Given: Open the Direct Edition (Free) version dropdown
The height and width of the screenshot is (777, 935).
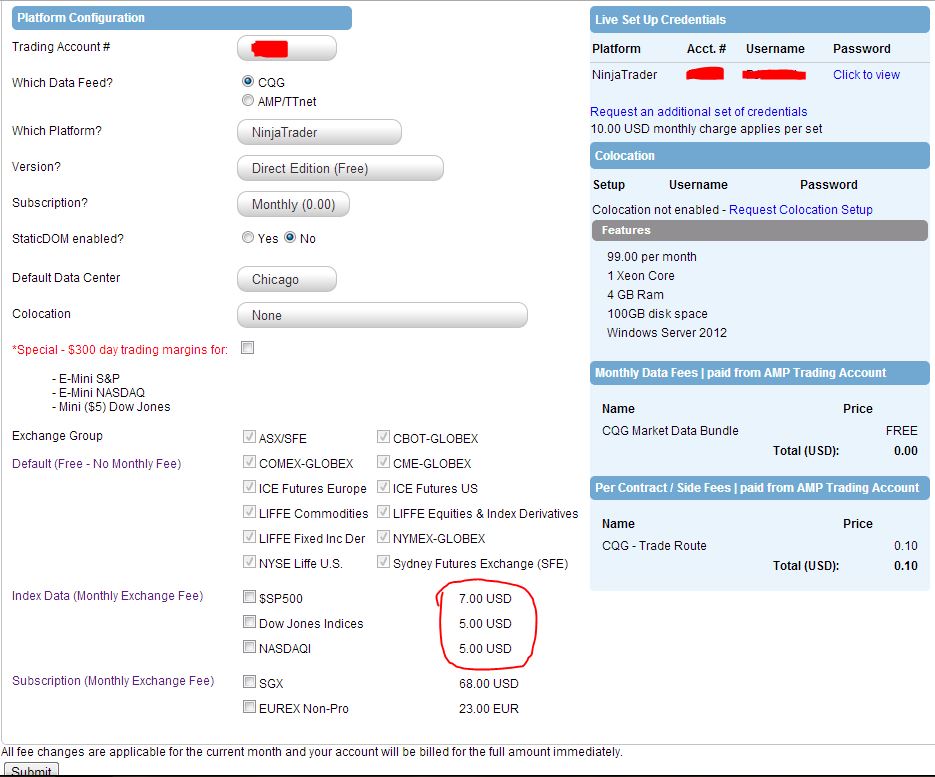Looking at the screenshot, I should pyautogui.click(x=340, y=168).
